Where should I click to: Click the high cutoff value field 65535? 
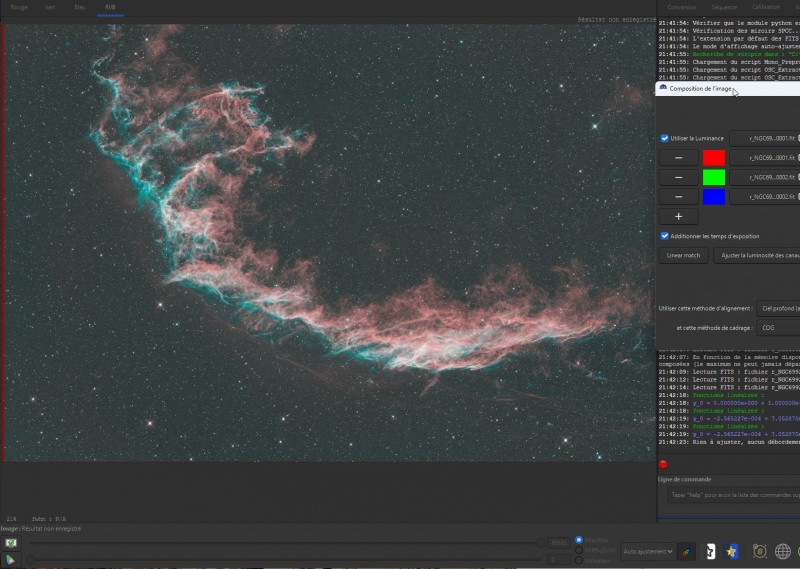(x=559, y=543)
